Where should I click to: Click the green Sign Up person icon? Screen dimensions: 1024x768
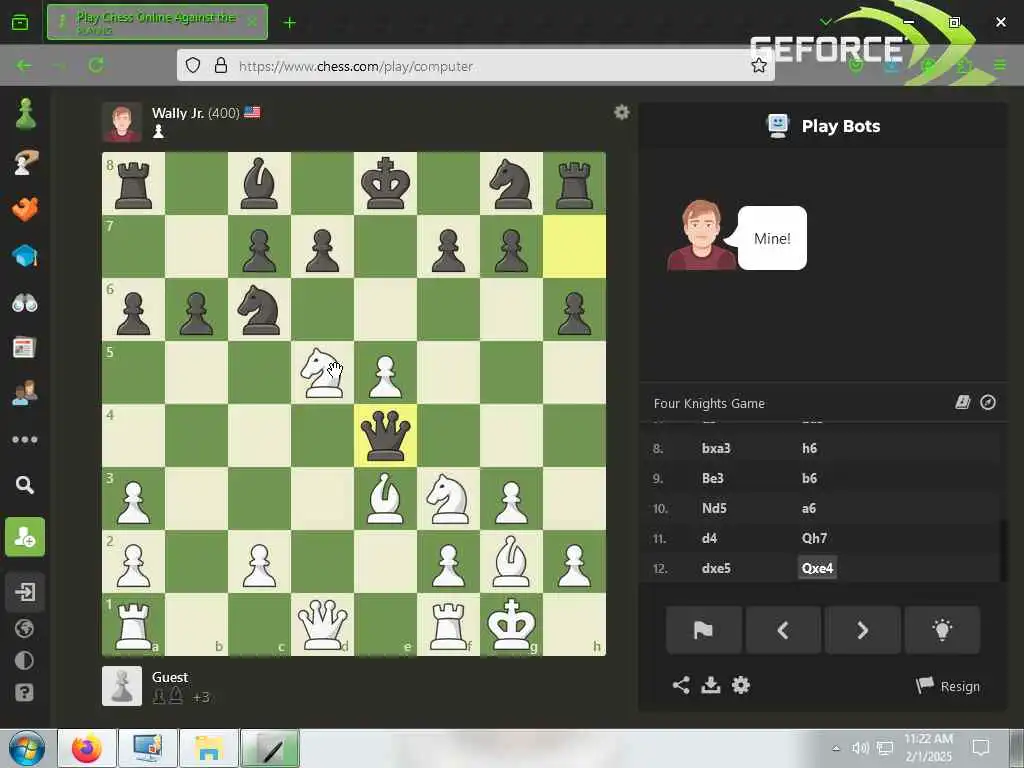coord(25,537)
